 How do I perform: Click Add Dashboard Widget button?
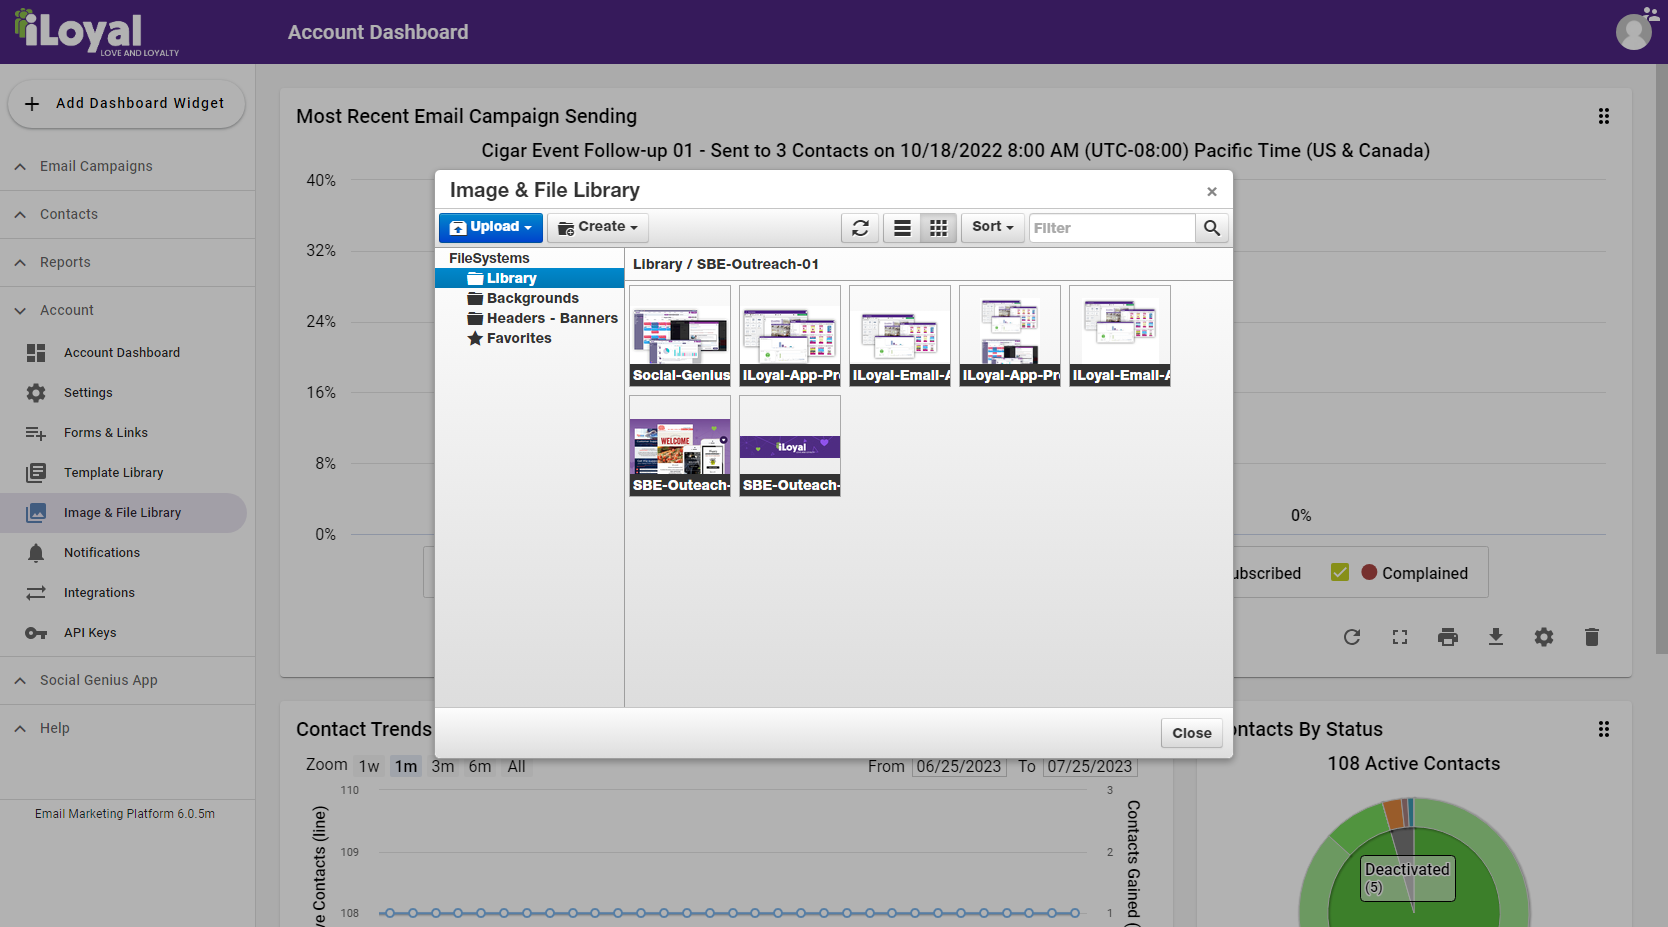coord(127,104)
